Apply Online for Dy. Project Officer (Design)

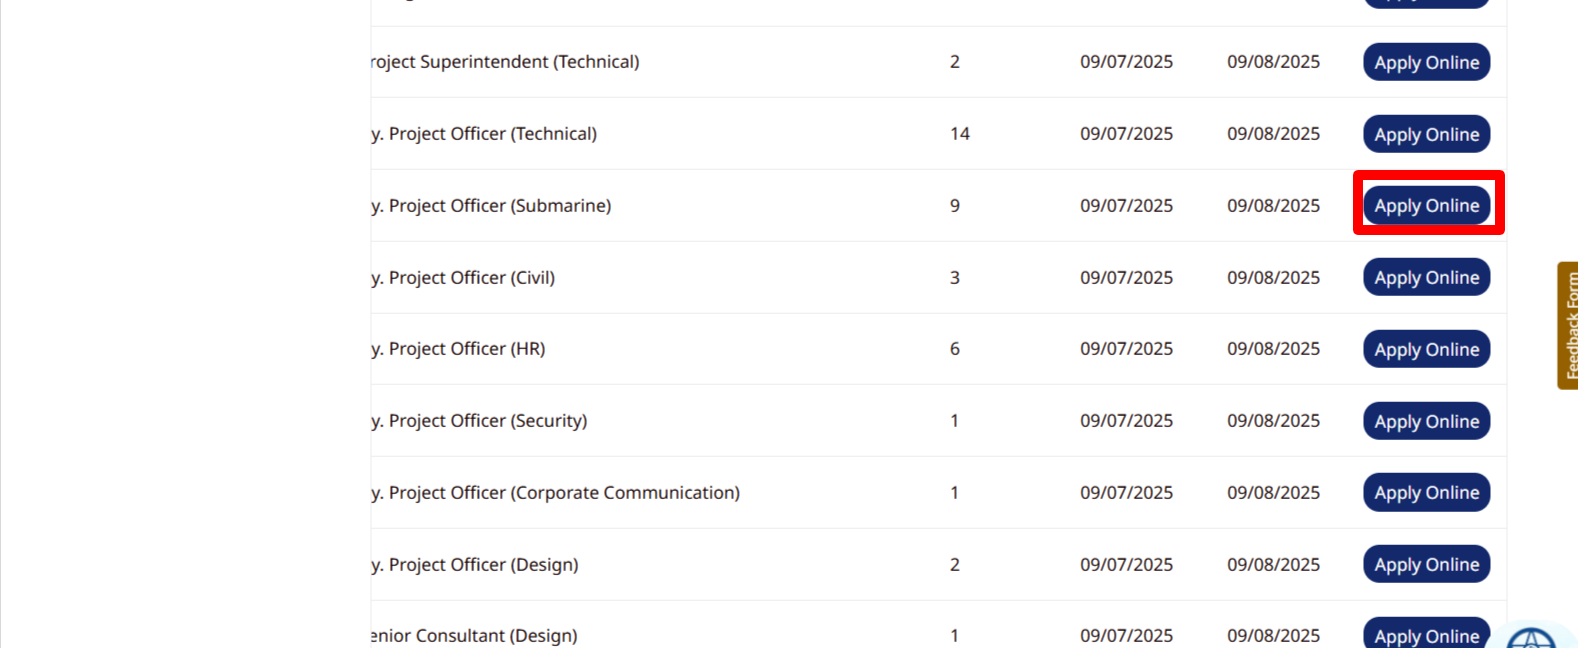pyautogui.click(x=1426, y=564)
